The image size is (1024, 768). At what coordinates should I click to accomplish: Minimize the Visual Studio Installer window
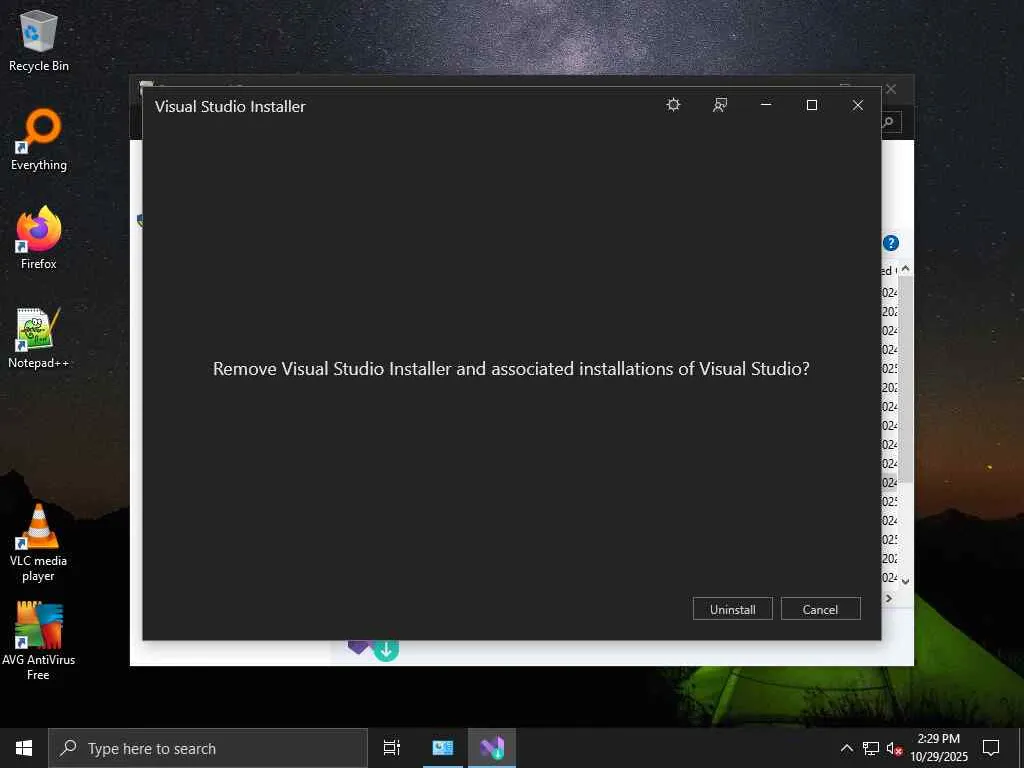[x=766, y=105]
